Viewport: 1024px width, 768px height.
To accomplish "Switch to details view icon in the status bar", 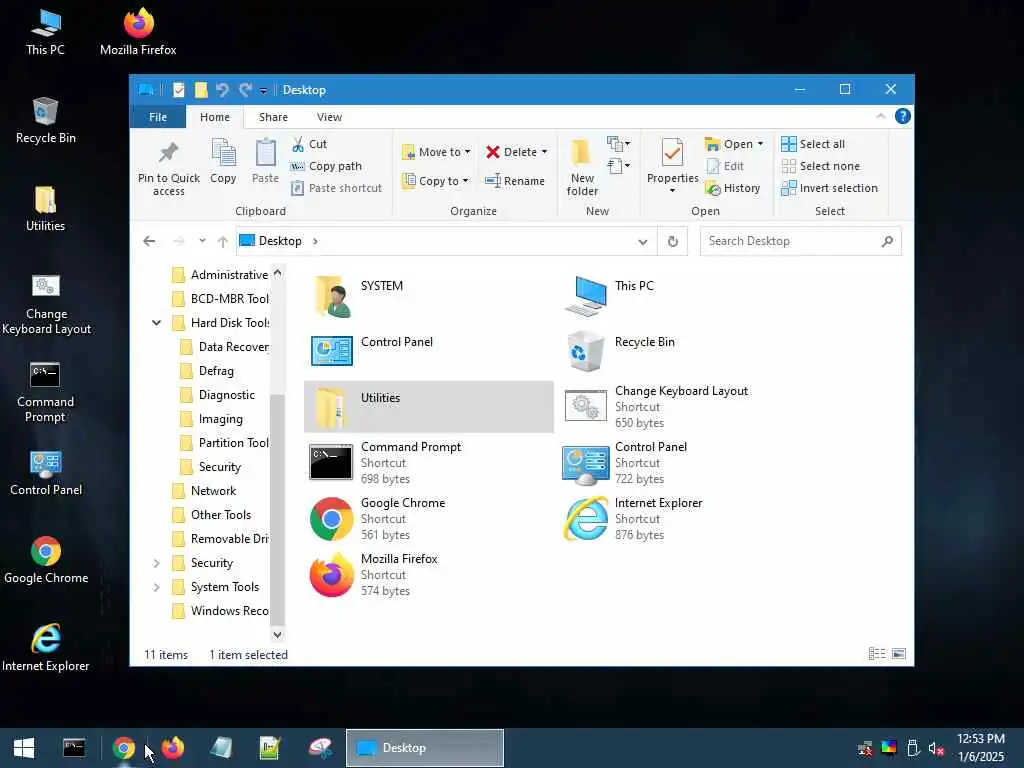I will [x=877, y=654].
